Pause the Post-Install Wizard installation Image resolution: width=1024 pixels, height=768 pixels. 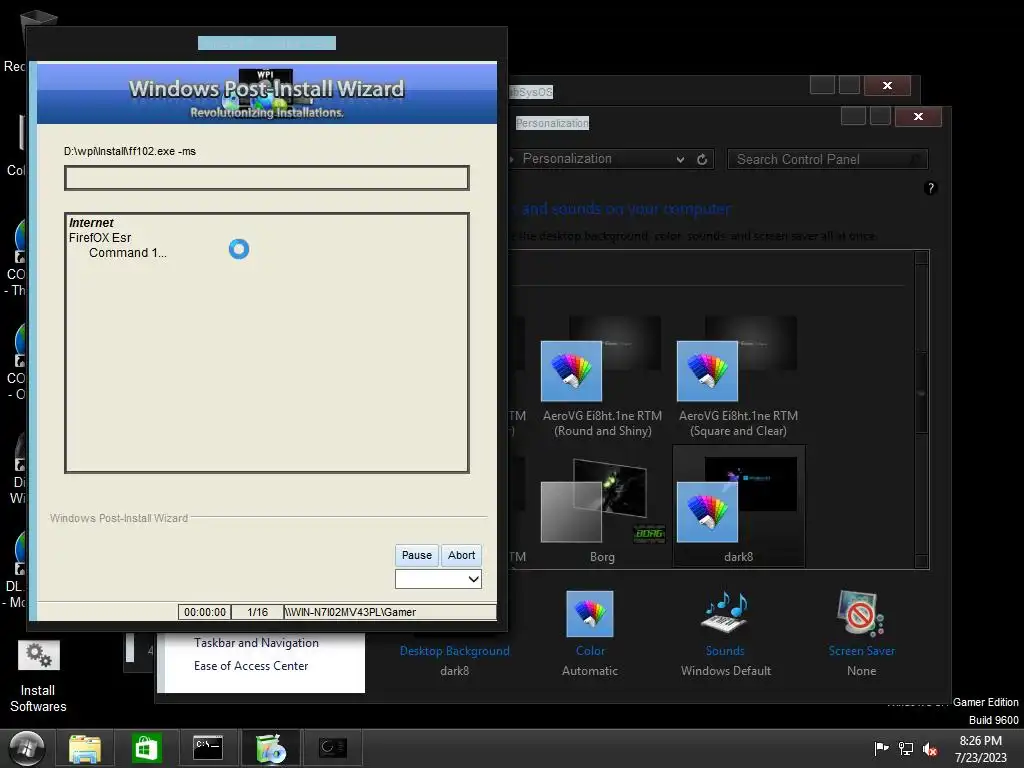tap(417, 555)
